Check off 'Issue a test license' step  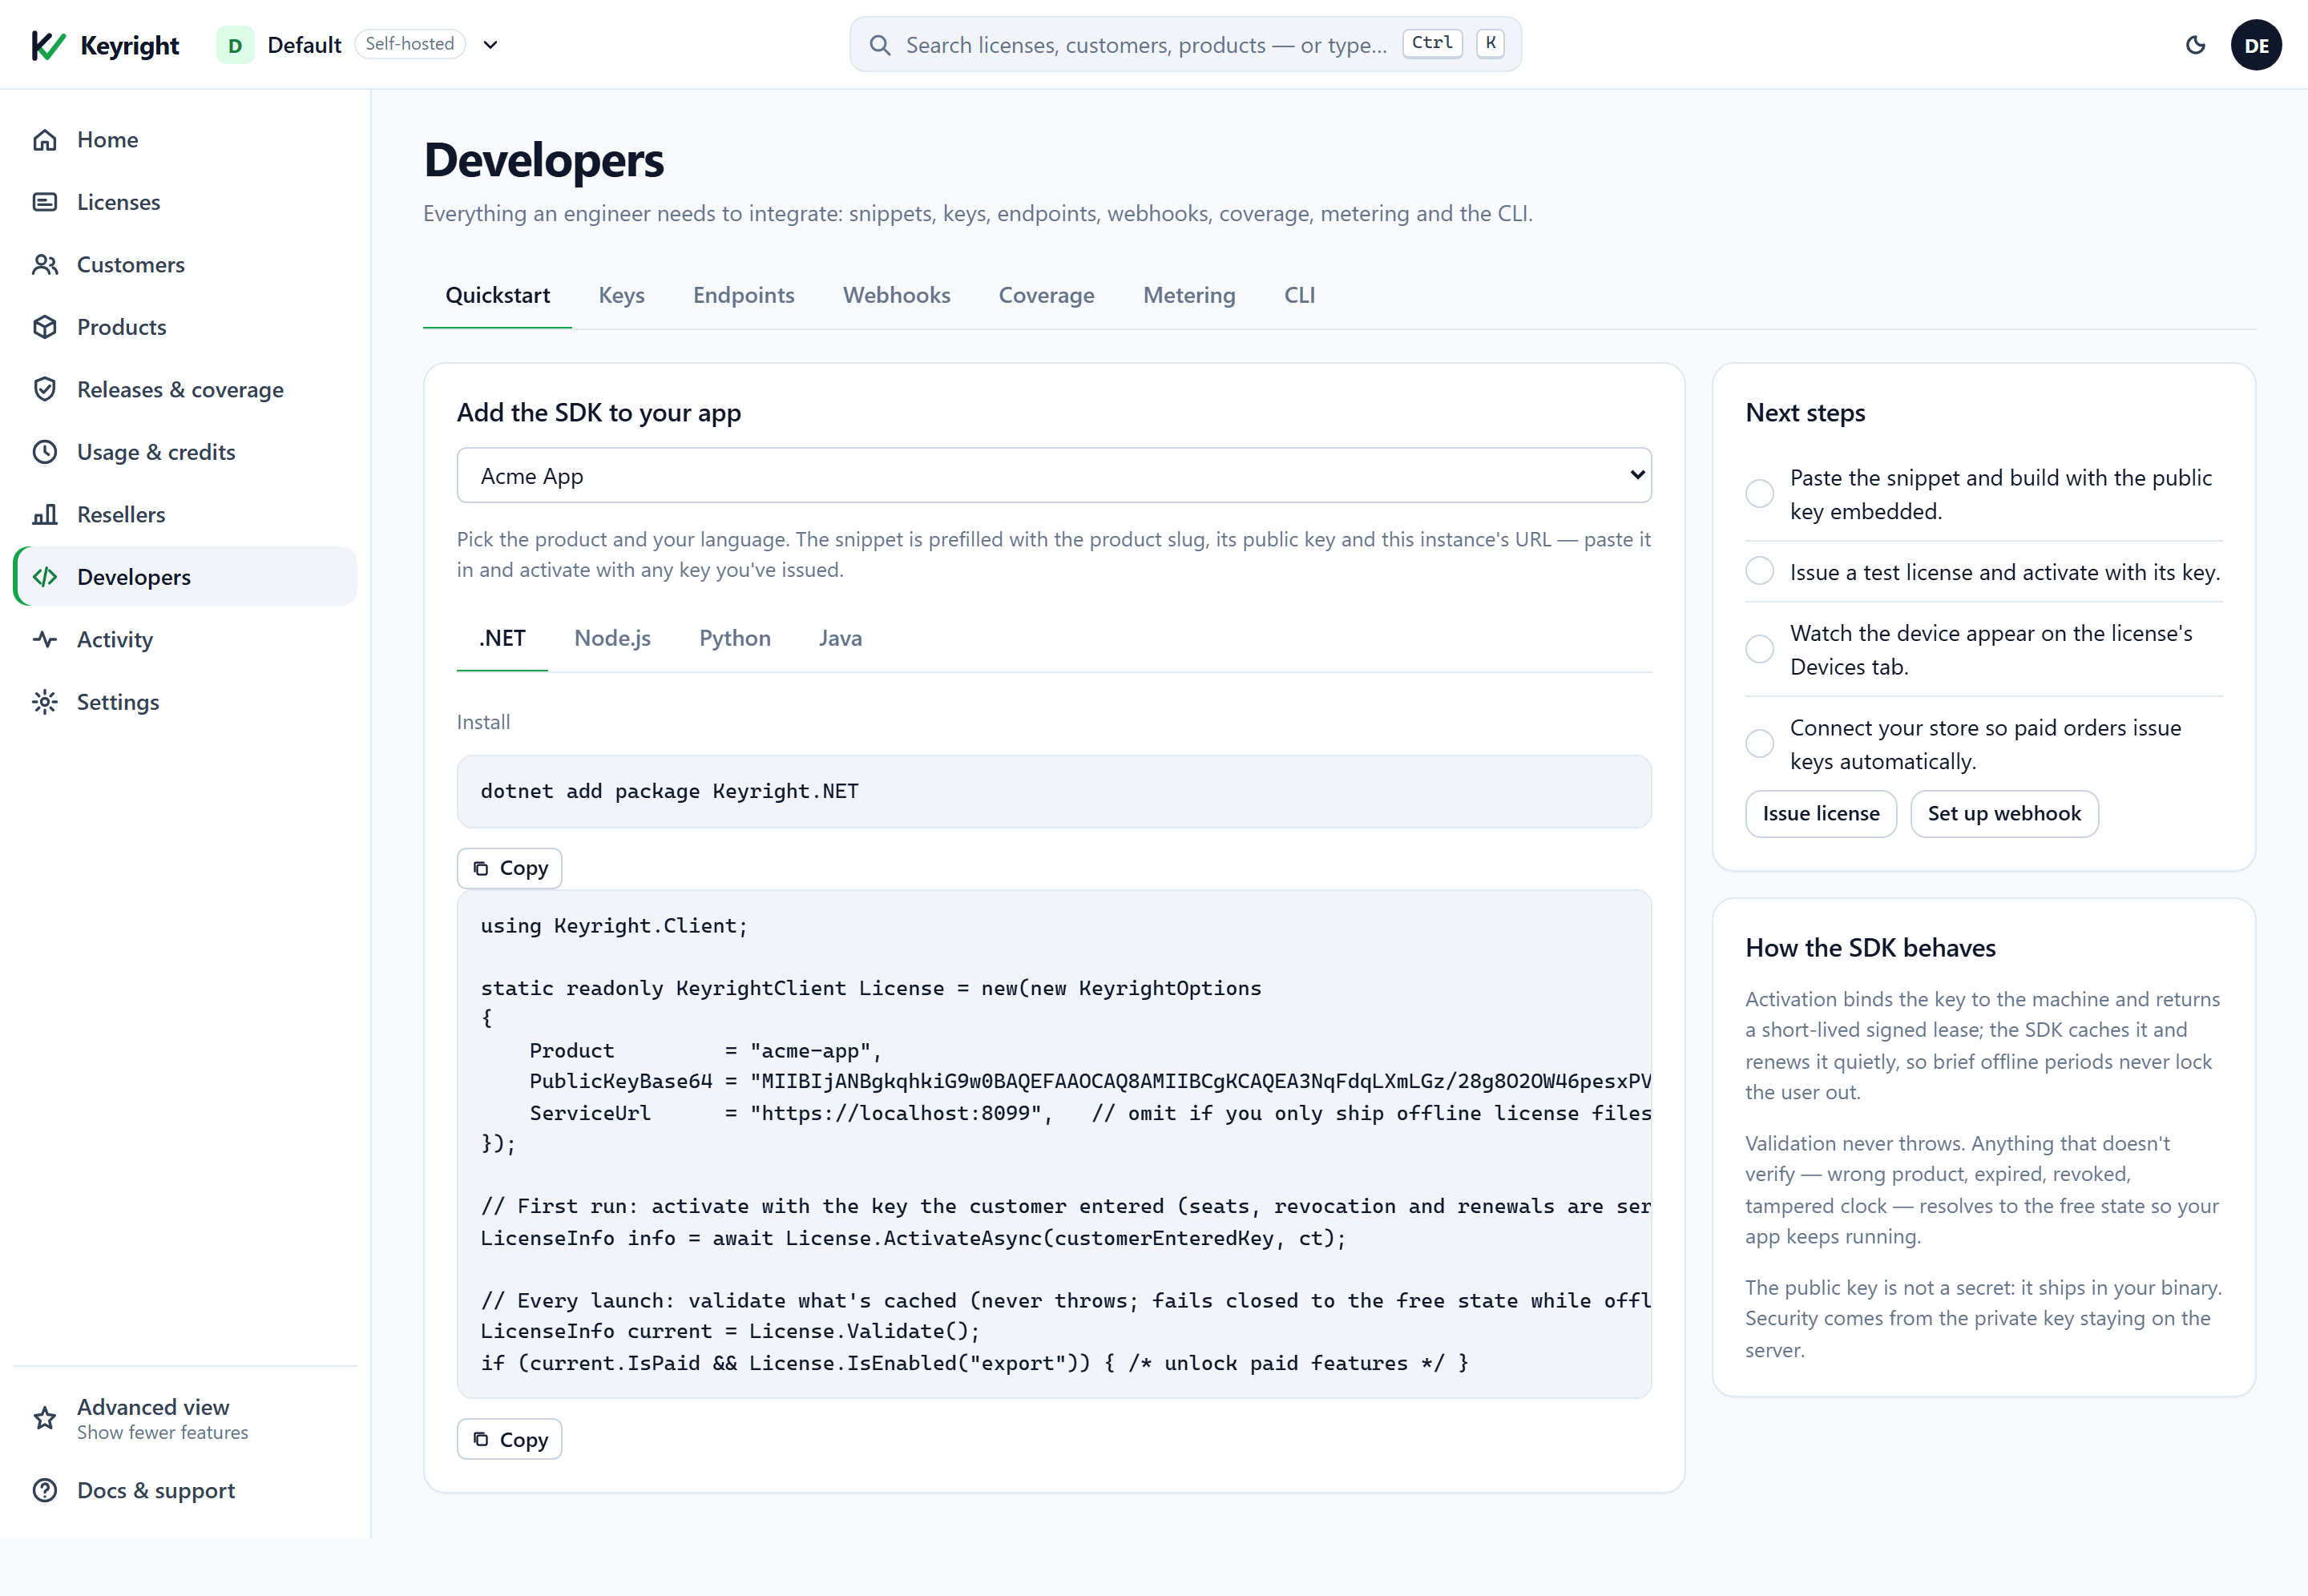[1759, 571]
